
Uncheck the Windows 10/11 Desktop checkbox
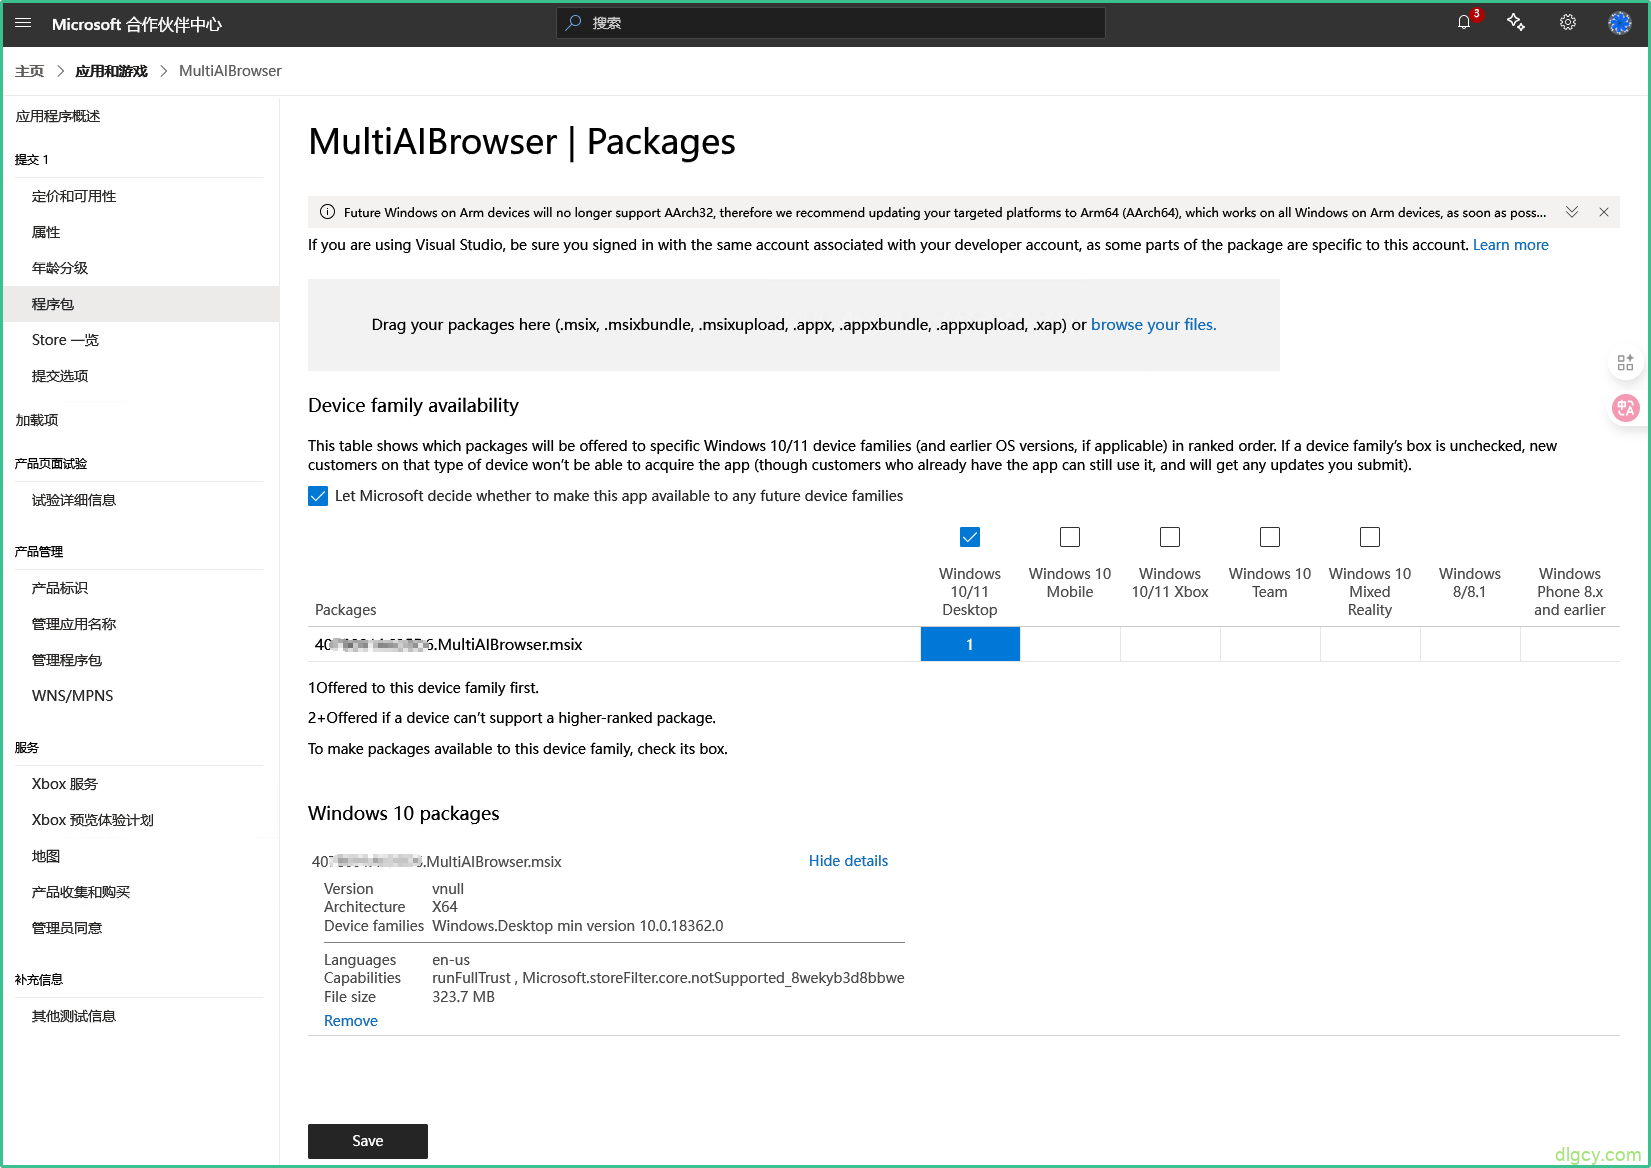[970, 537]
